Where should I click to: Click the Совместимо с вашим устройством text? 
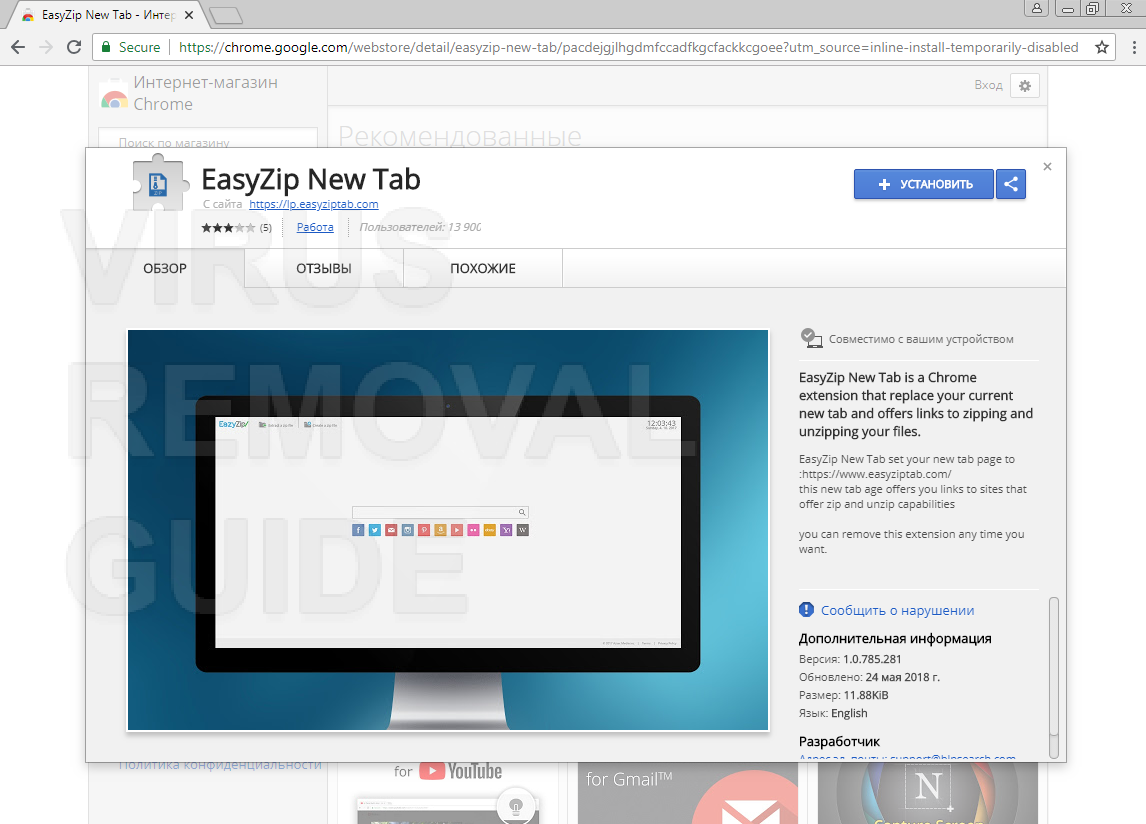[x=921, y=339]
